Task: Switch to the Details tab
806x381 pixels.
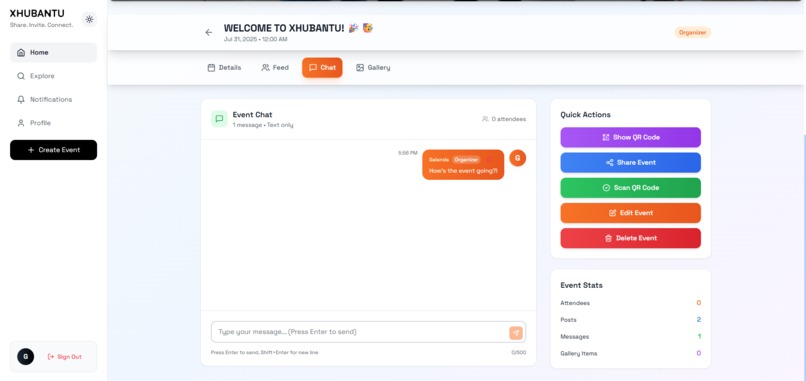Action: (224, 67)
